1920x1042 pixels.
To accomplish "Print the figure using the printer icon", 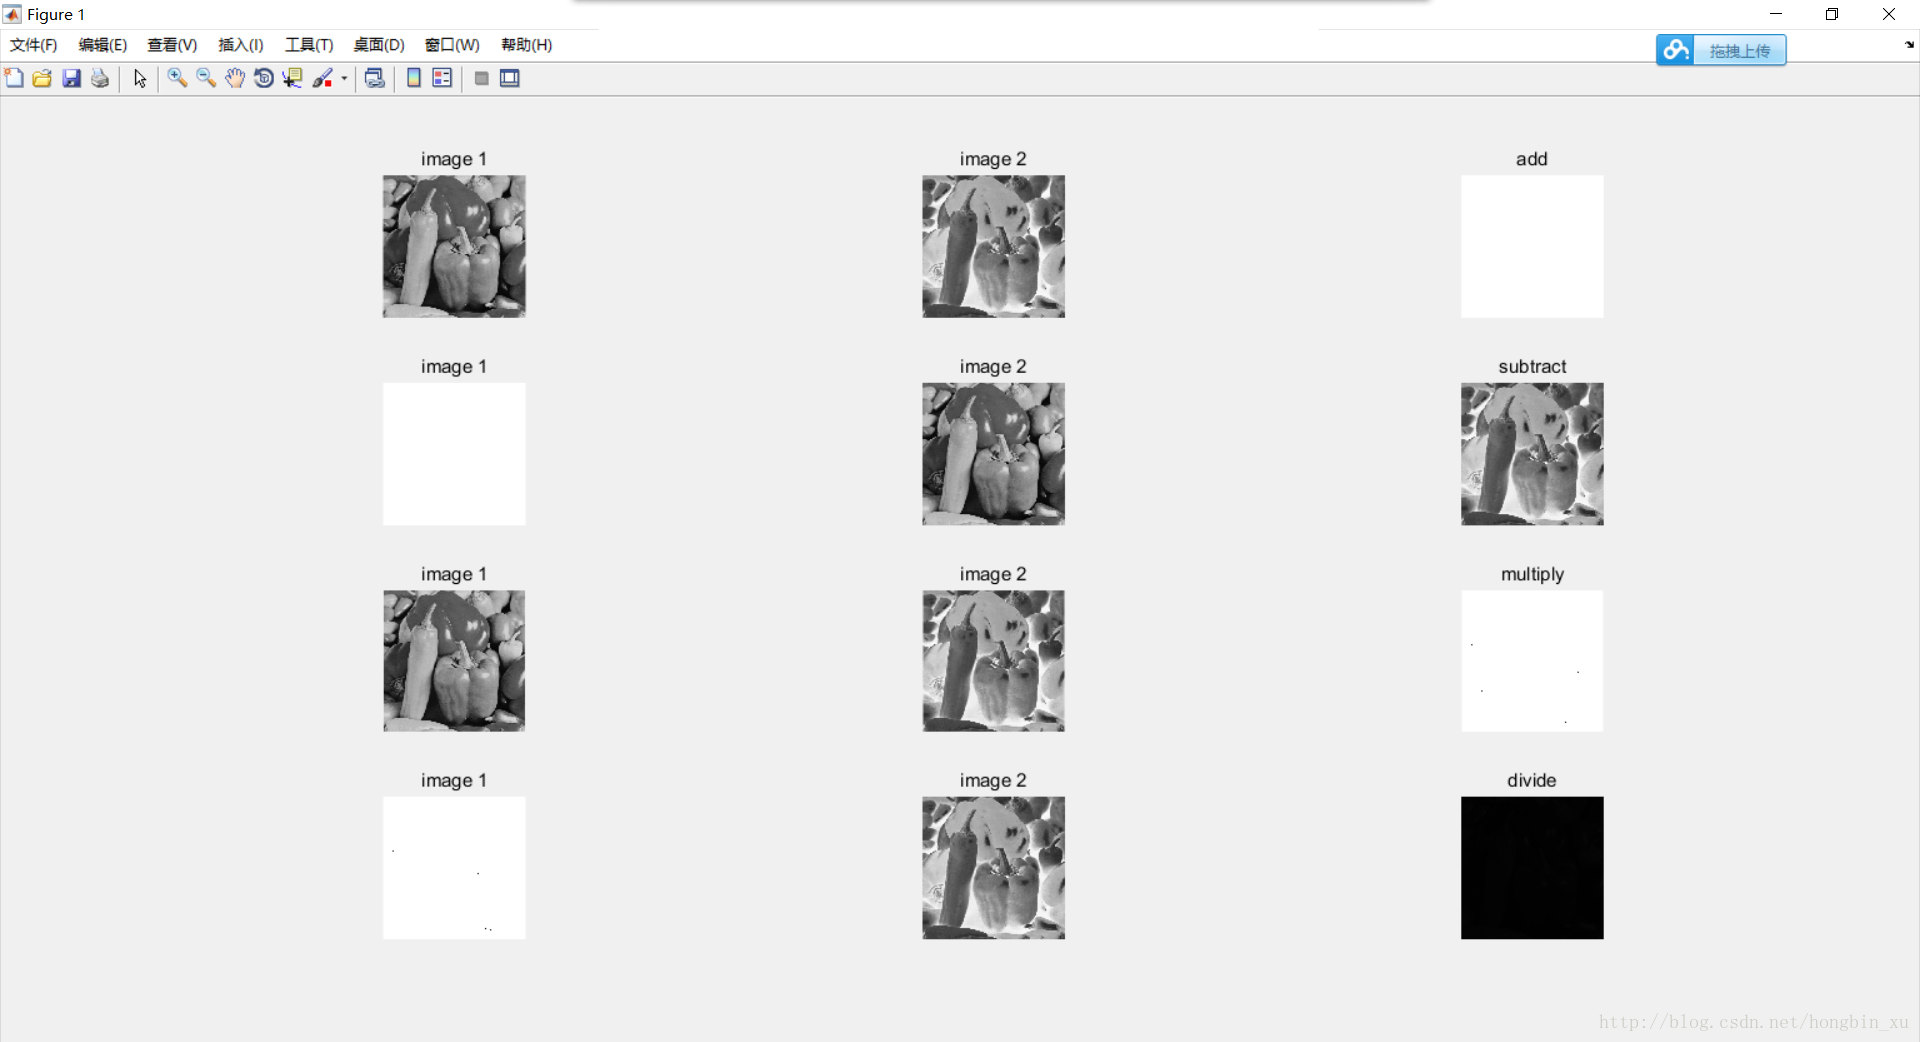I will pyautogui.click(x=100, y=78).
